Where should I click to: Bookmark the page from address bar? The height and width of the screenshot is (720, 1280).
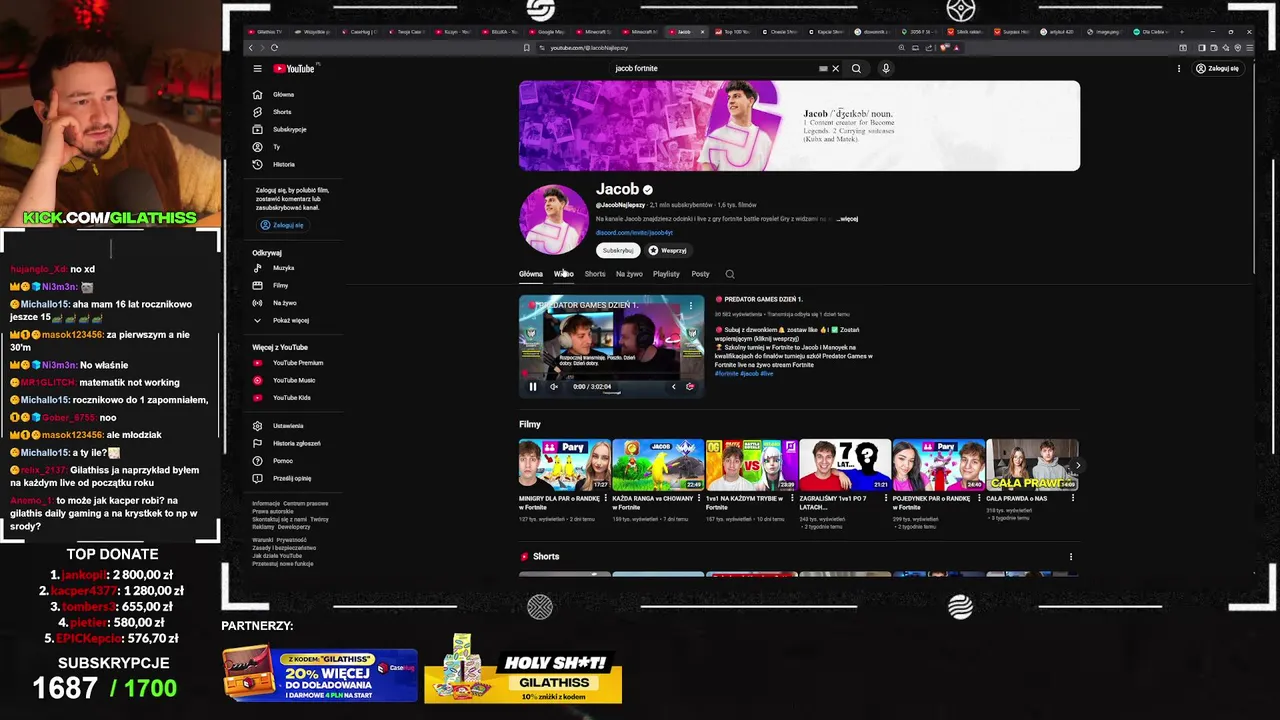[526, 47]
